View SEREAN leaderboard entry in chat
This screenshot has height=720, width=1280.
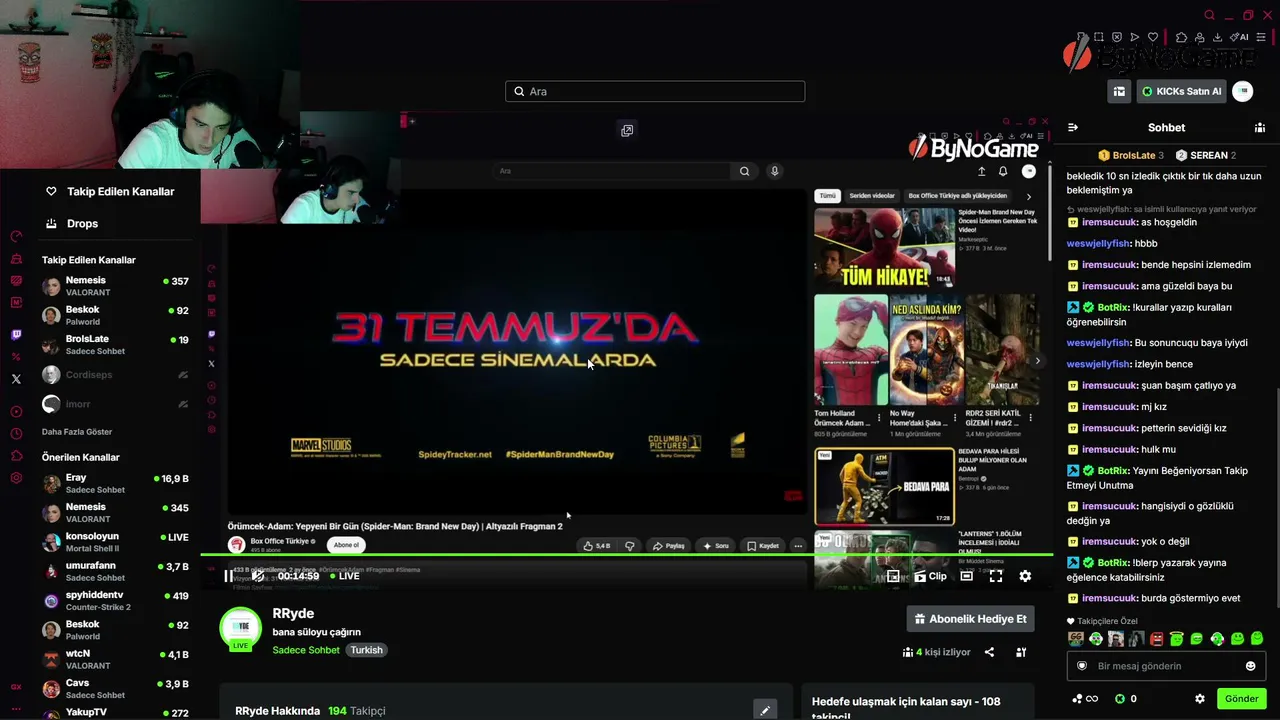coord(1205,155)
